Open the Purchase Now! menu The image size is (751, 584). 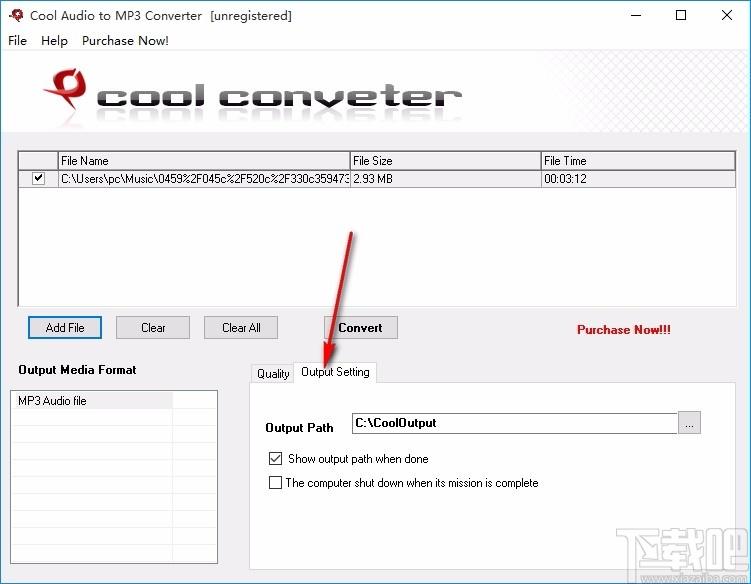[125, 41]
